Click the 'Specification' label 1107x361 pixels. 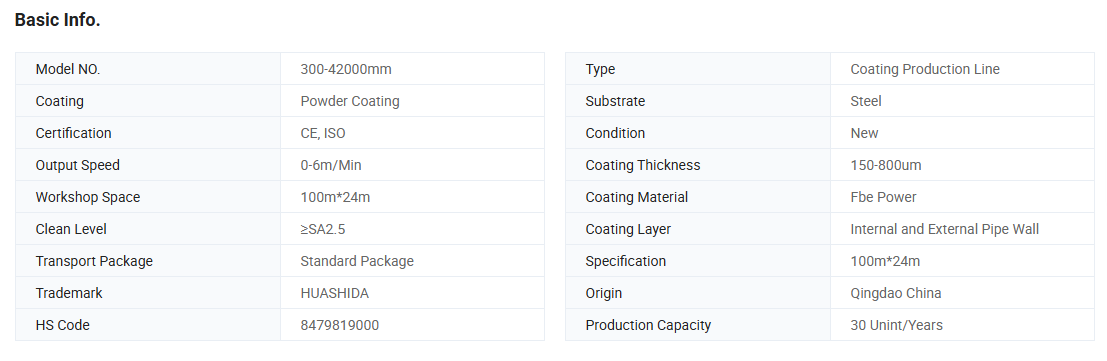pos(626,261)
